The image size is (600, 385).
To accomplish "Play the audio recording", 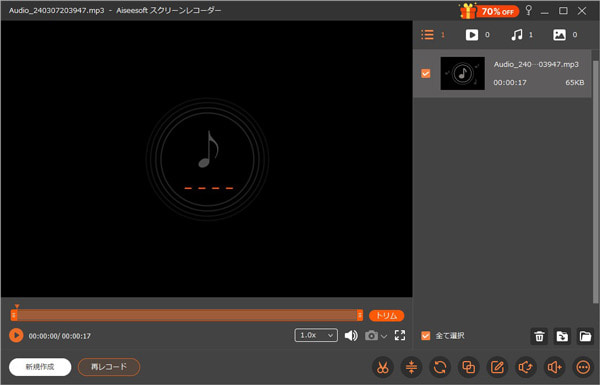I will (x=16, y=336).
